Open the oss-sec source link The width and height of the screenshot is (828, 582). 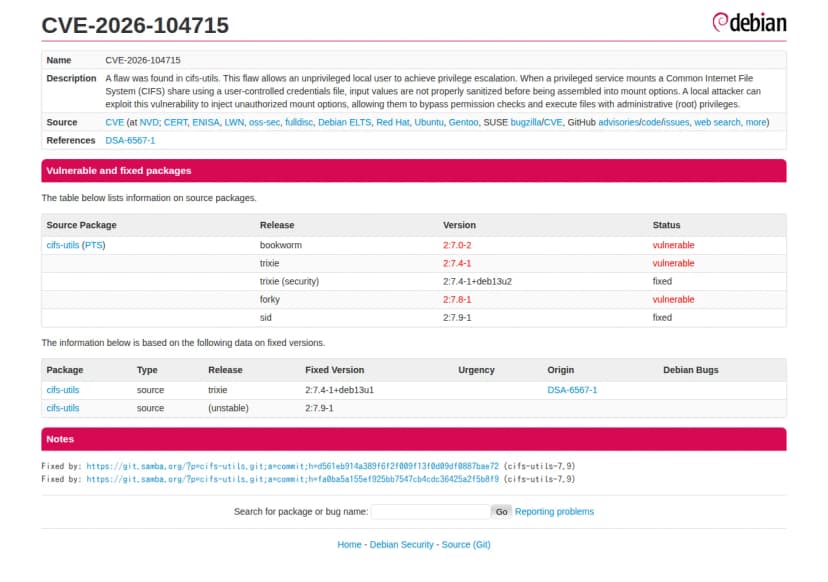[x=264, y=123]
